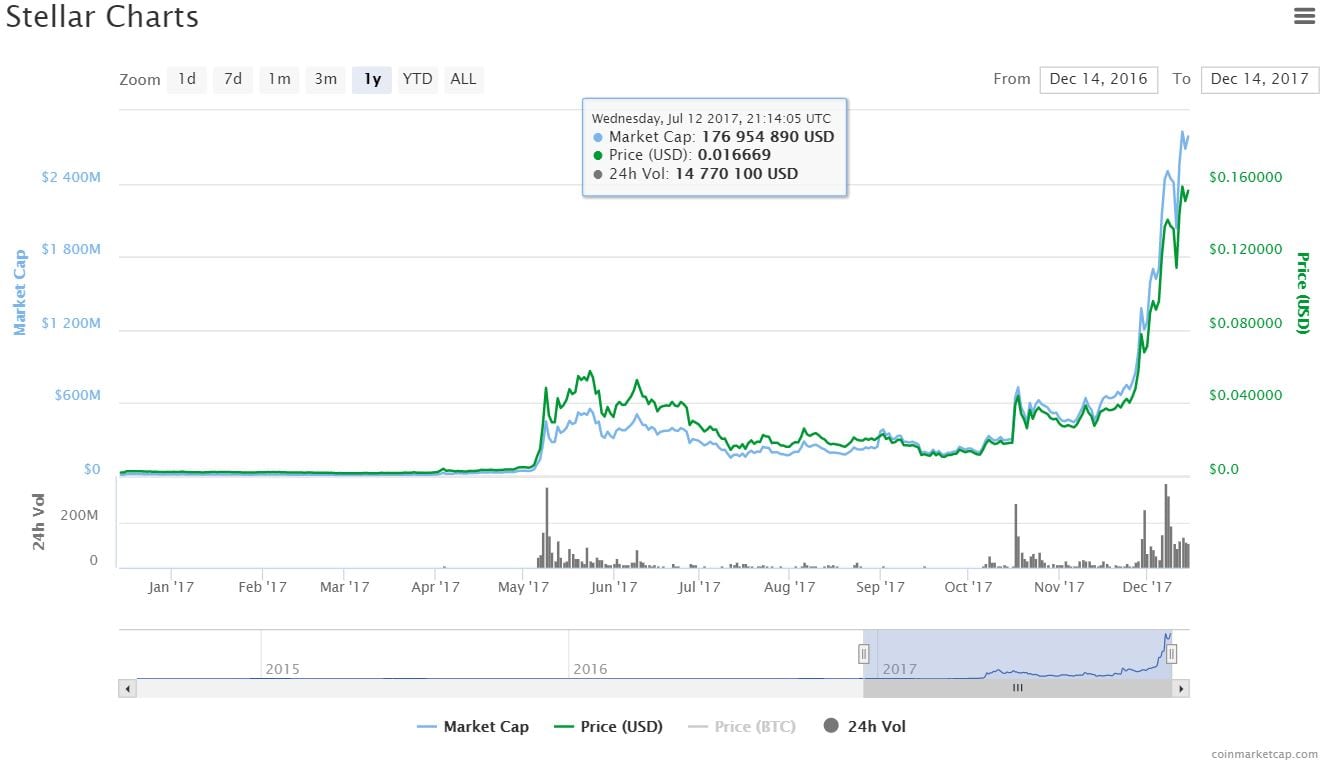The width and height of the screenshot is (1326, 760).
Task: Click the Apr '17 axis label
Action: 436,587
